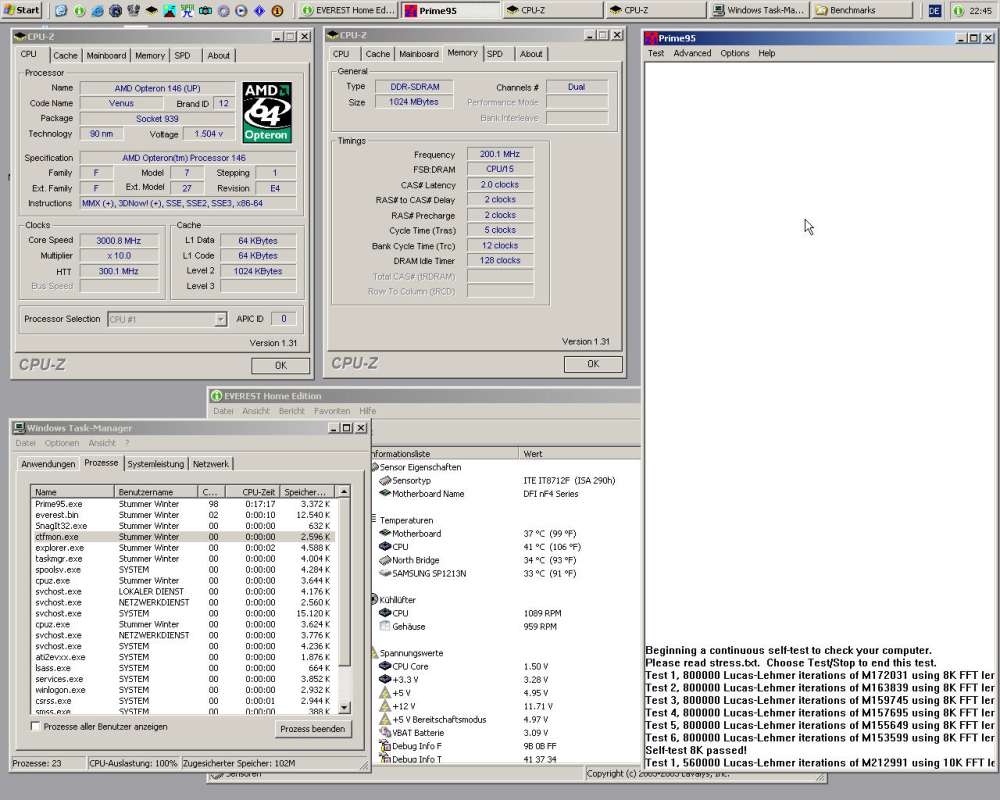Click process list scrollbar up arrow
The width and height of the screenshot is (1000, 800).
344,492
